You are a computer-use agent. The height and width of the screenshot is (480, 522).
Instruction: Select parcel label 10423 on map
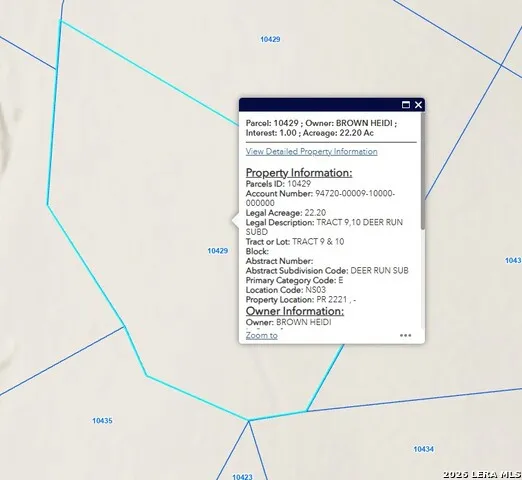(242, 477)
